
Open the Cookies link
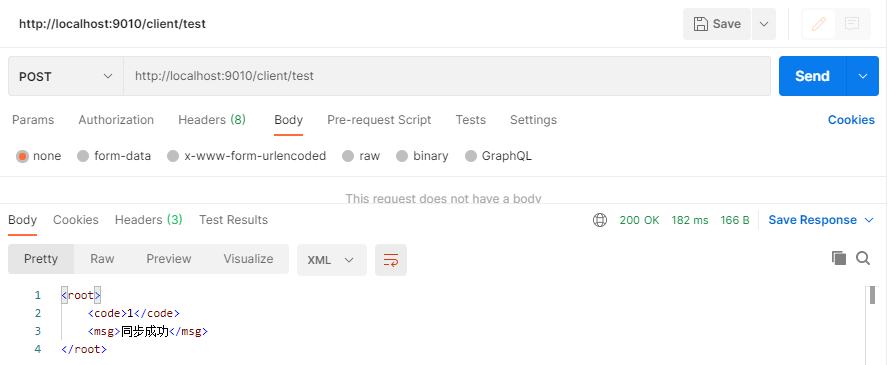click(x=851, y=120)
